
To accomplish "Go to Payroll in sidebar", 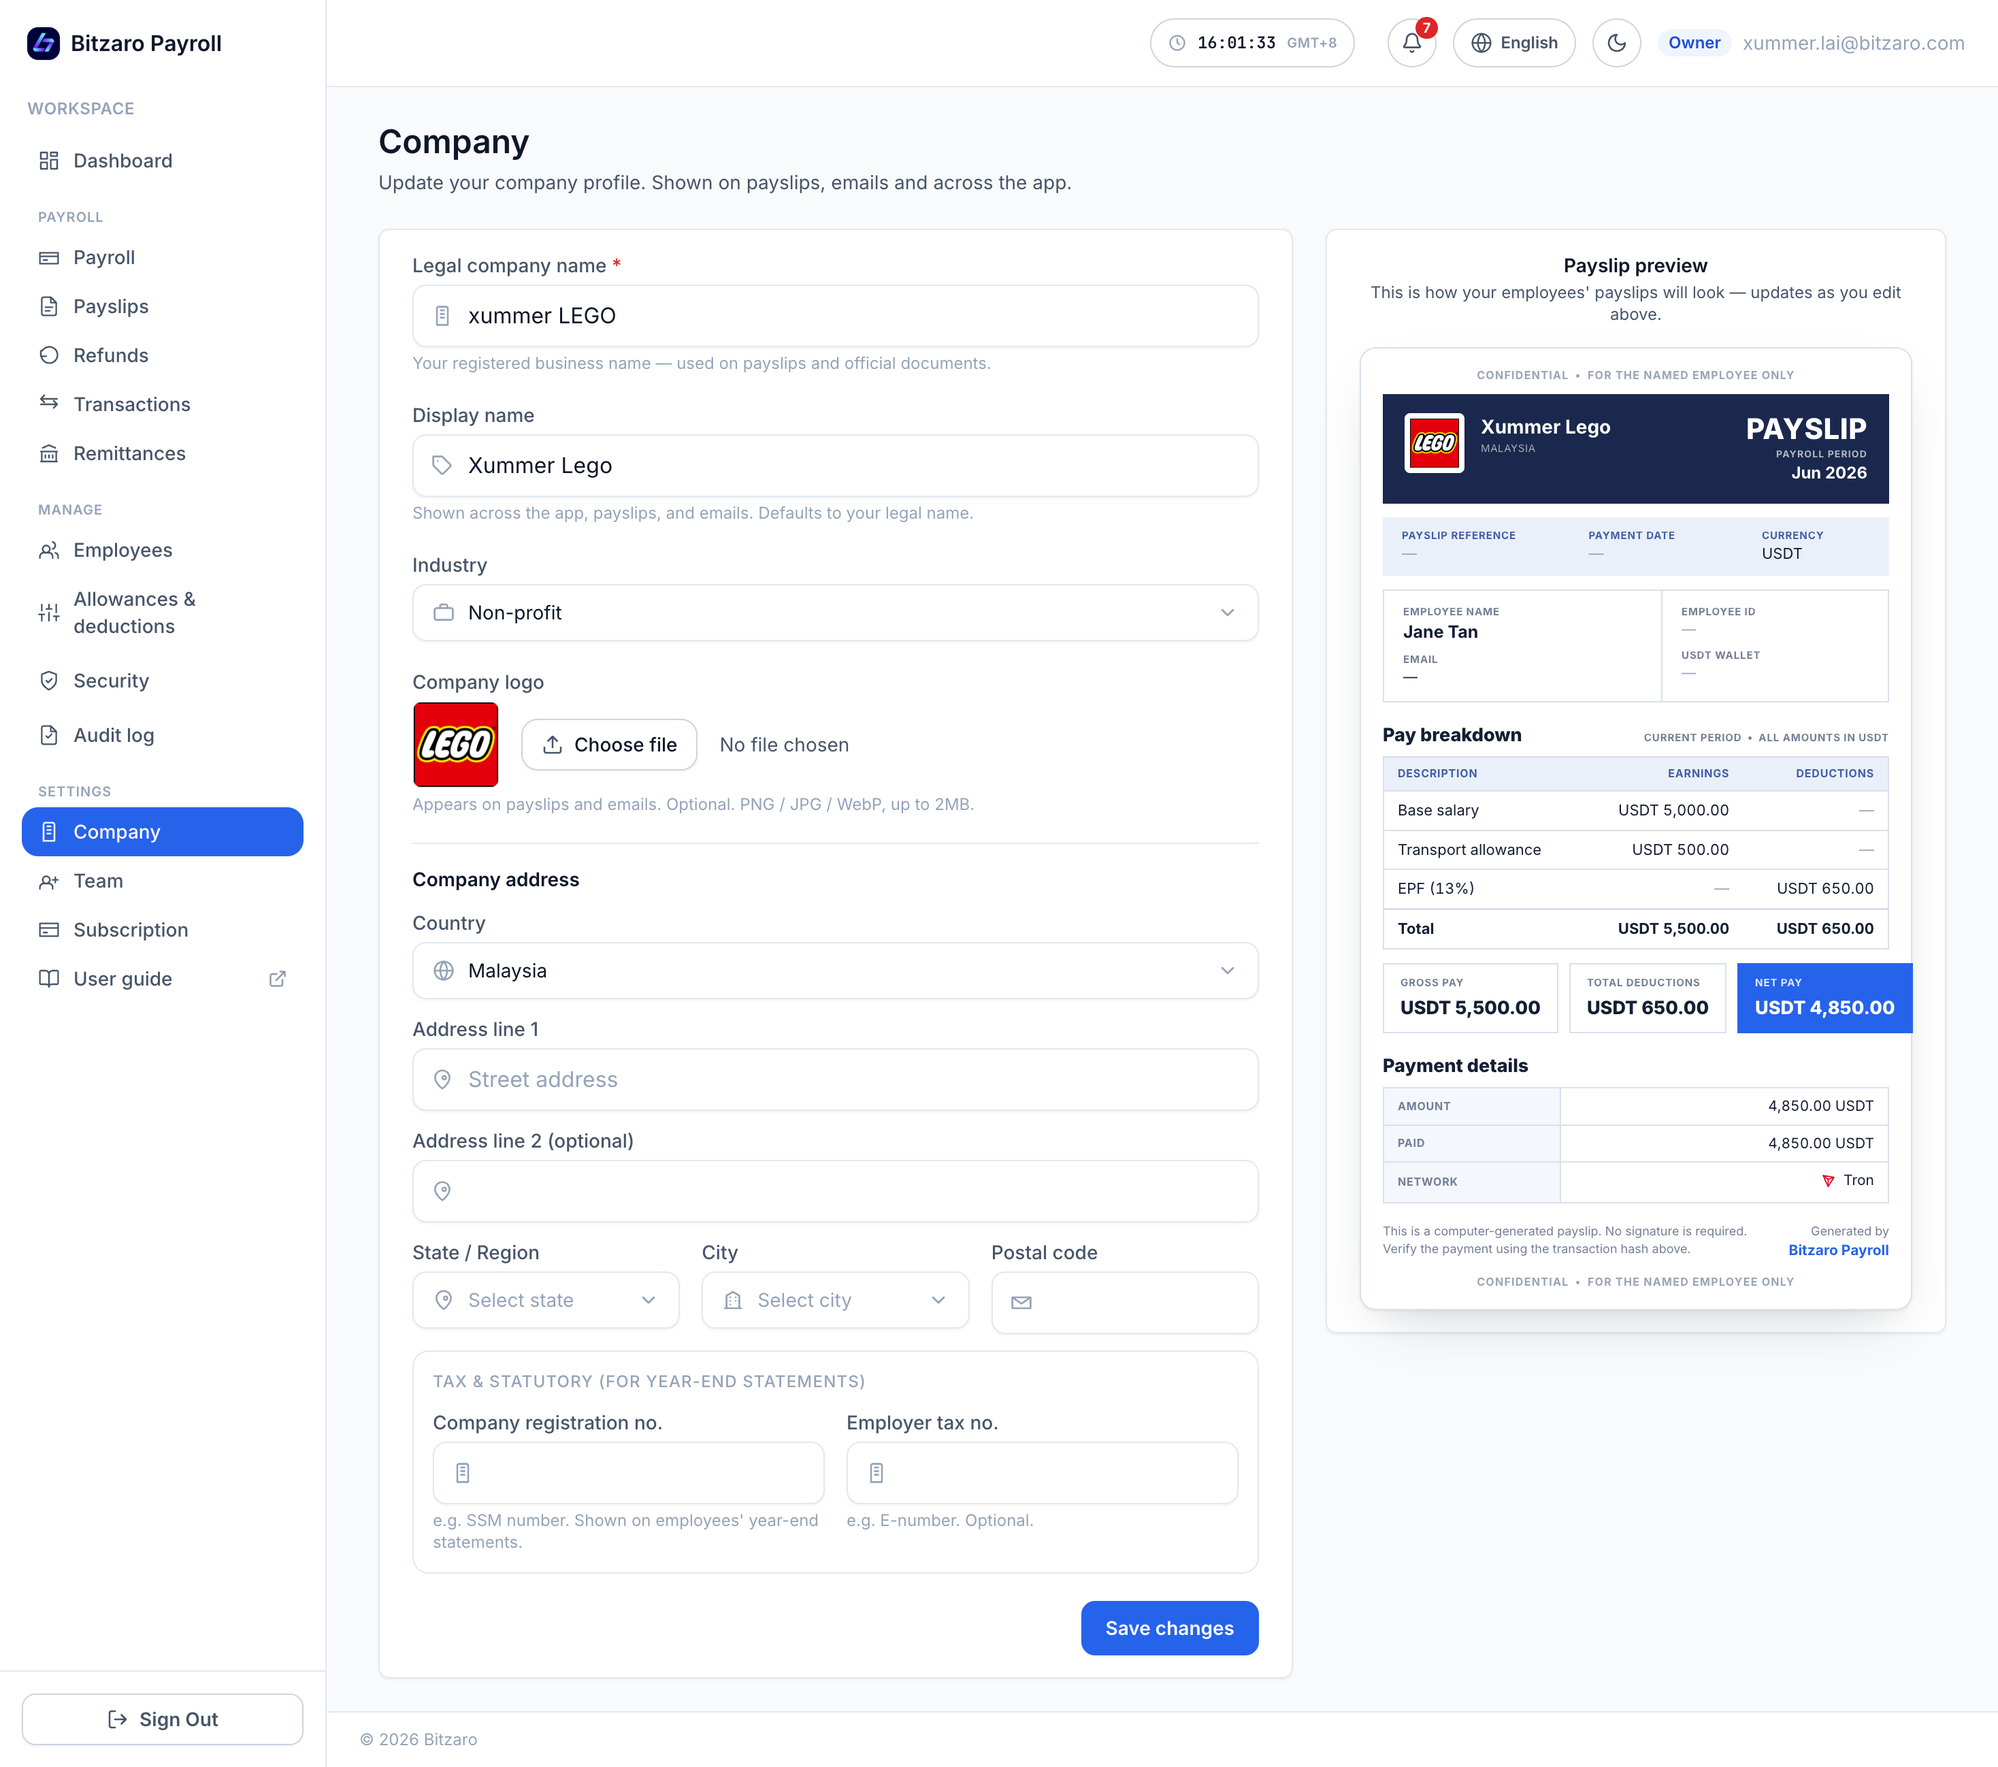I will pos(162,258).
